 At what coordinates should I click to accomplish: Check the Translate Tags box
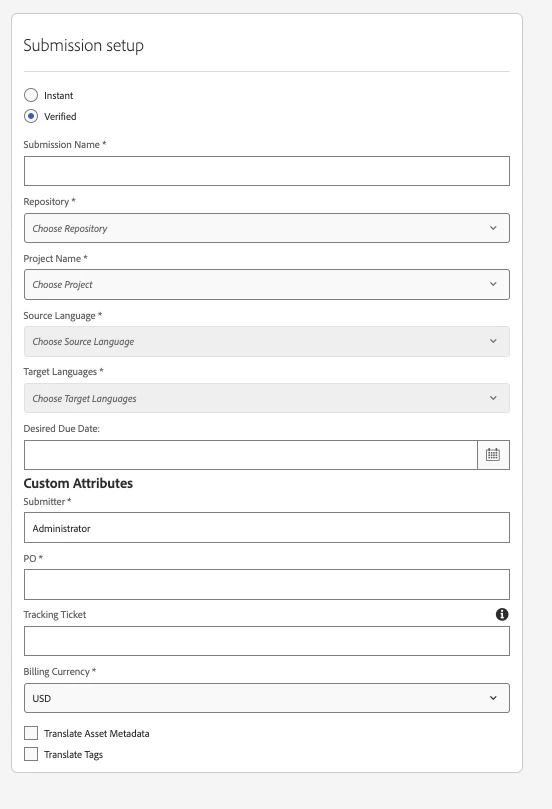(x=31, y=754)
